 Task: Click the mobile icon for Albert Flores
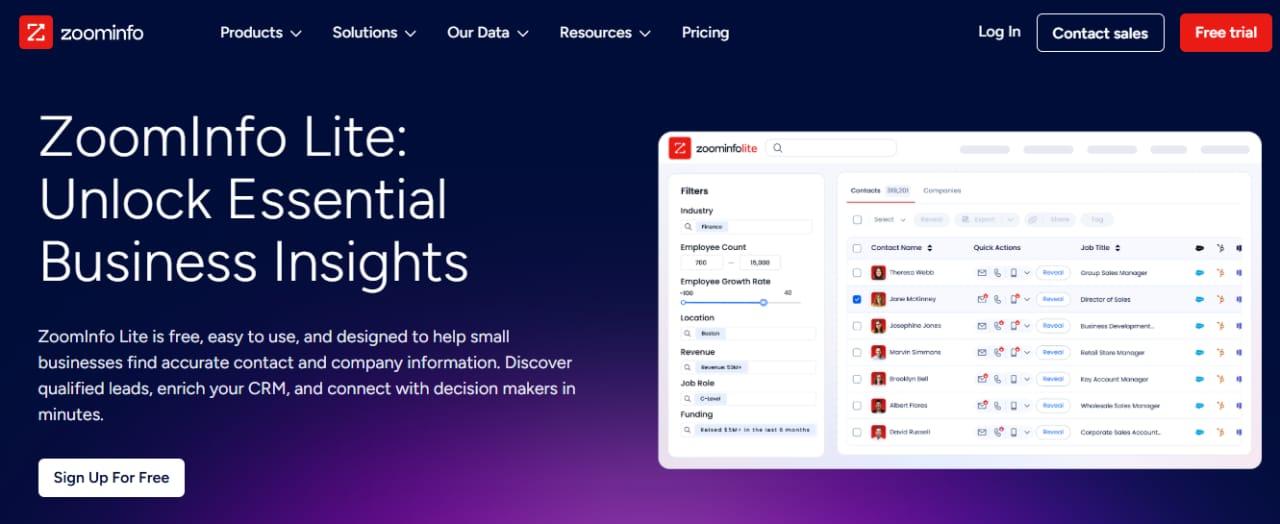click(1013, 405)
